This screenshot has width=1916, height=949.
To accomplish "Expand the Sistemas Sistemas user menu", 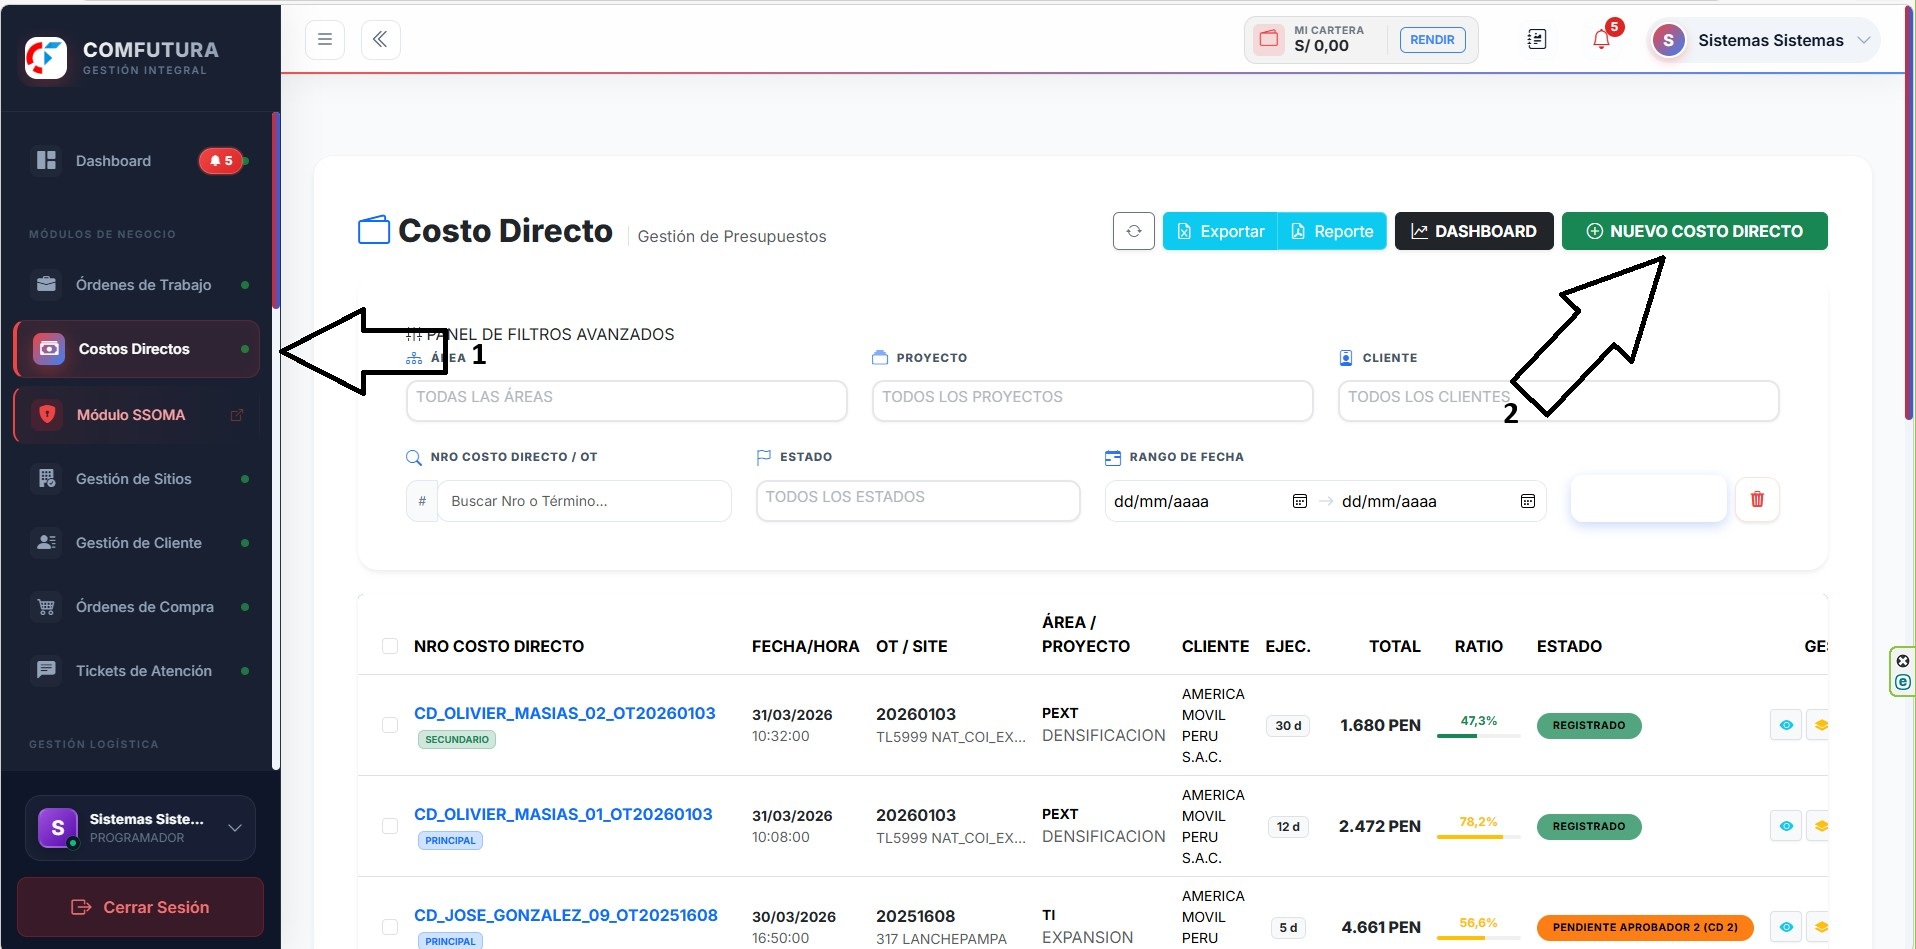I will (x=1765, y=40).
